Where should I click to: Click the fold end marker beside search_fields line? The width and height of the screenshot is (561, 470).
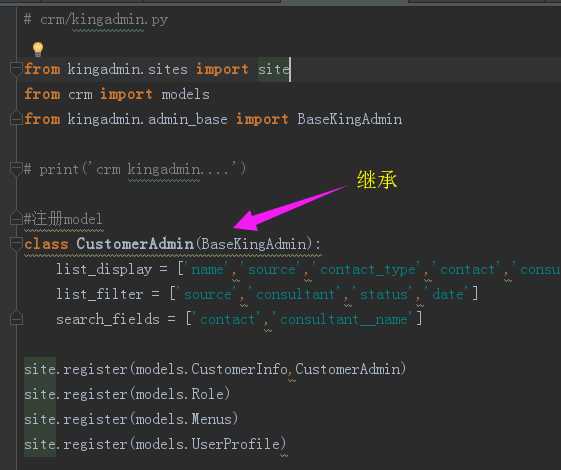[x=16, y=318]
